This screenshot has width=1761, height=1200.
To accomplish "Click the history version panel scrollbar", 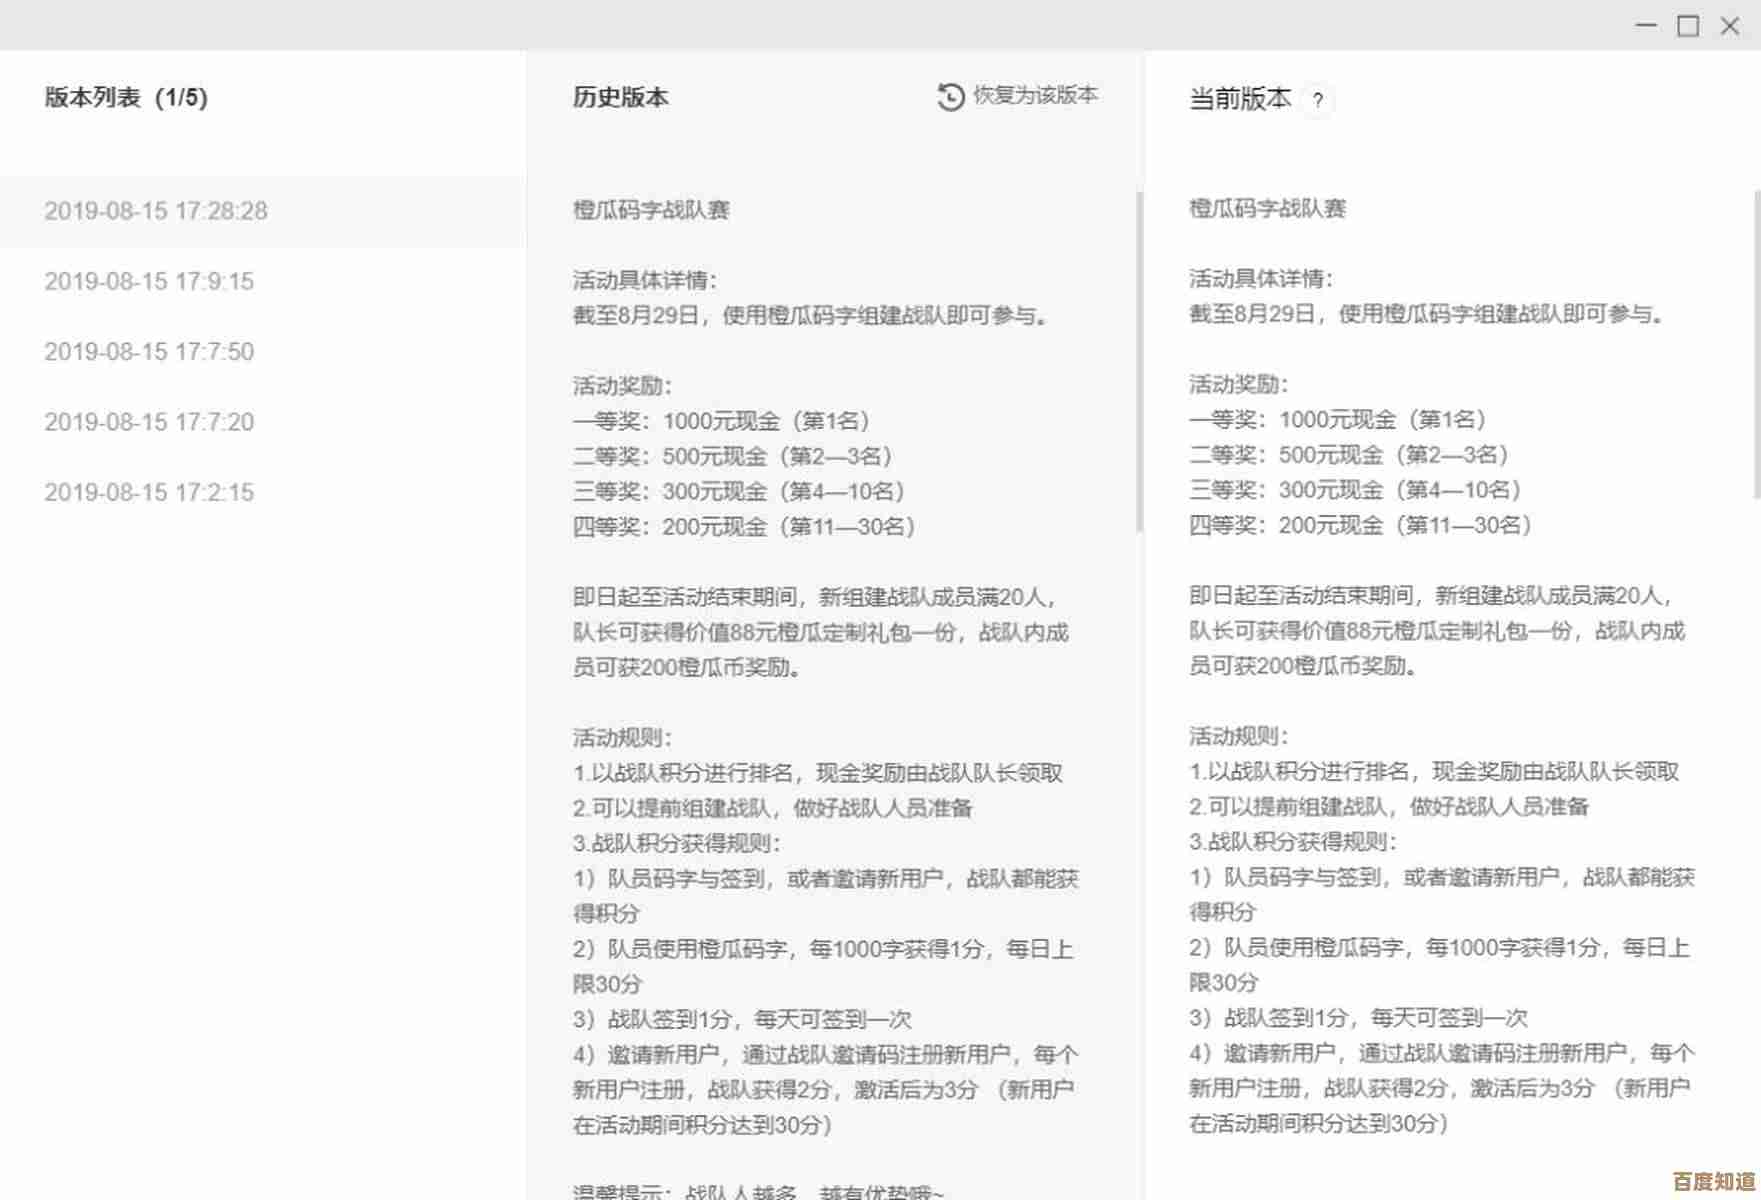I will (x=1139, y=360).
